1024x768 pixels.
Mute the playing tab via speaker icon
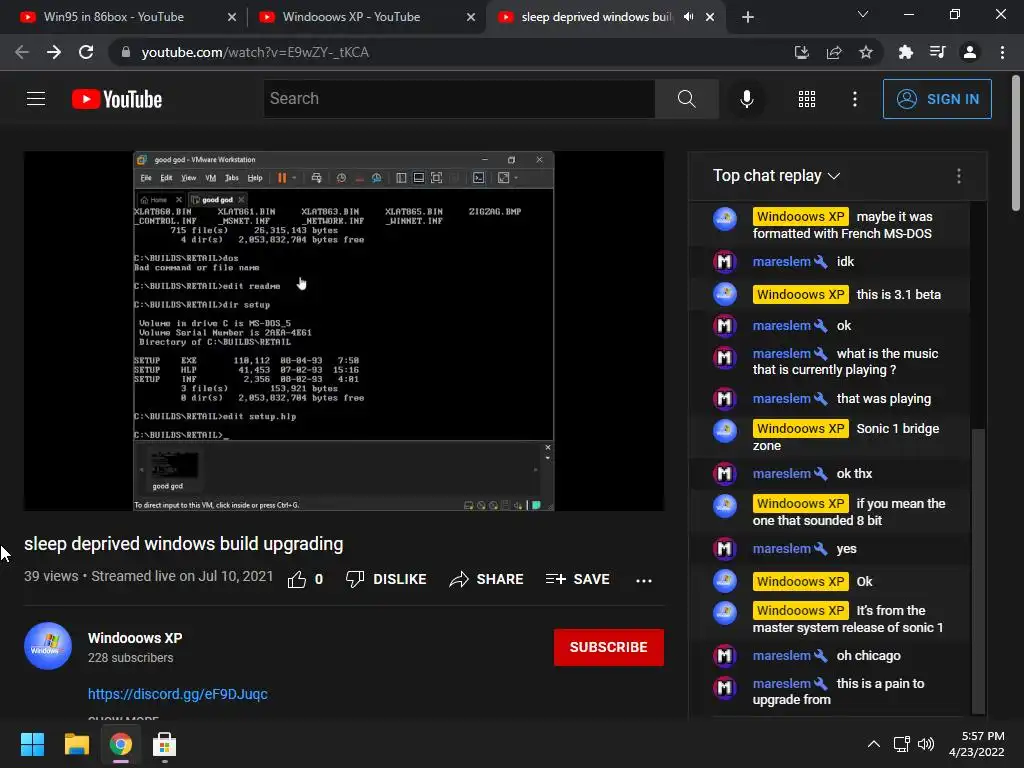(688, 17)
